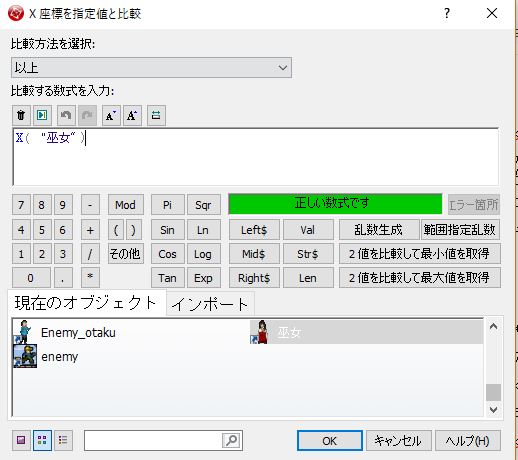Click the object search text box
Screen dimensions: 518x460
pos(153,440)
